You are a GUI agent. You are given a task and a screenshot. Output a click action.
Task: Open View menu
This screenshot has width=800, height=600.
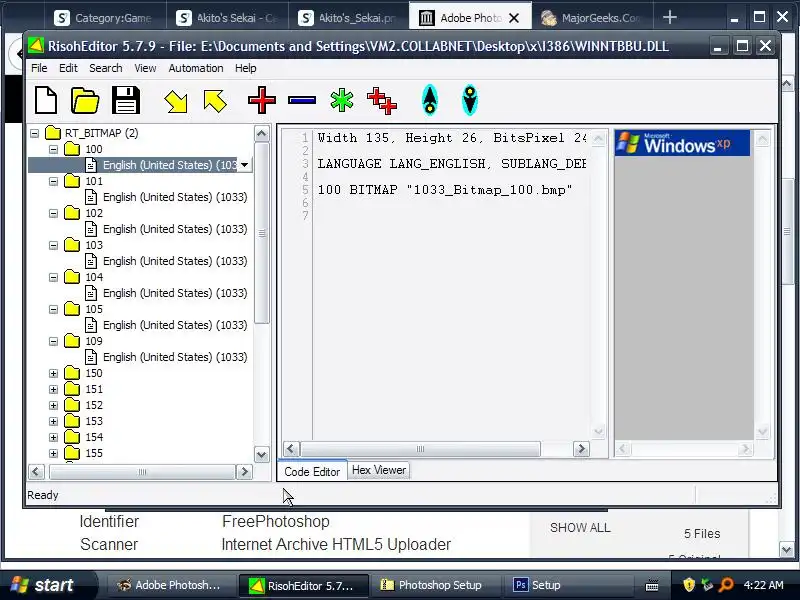click(145, 68)
